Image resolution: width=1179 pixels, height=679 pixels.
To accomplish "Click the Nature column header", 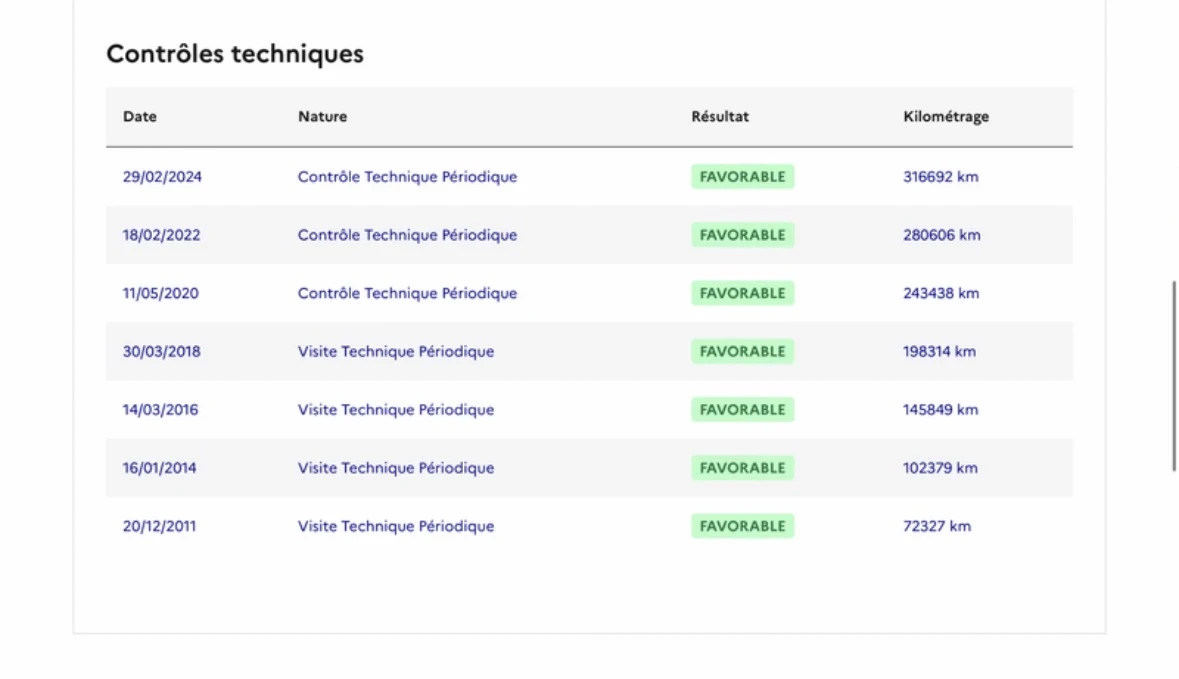I will tap(322, 116).
